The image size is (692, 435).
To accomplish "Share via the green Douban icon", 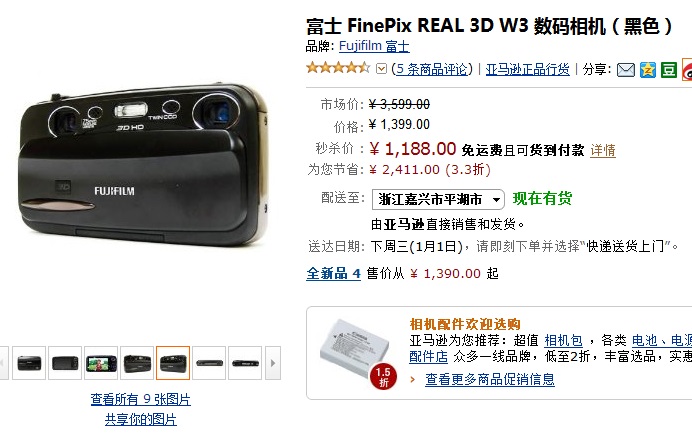I will click(x=669, y=70).
